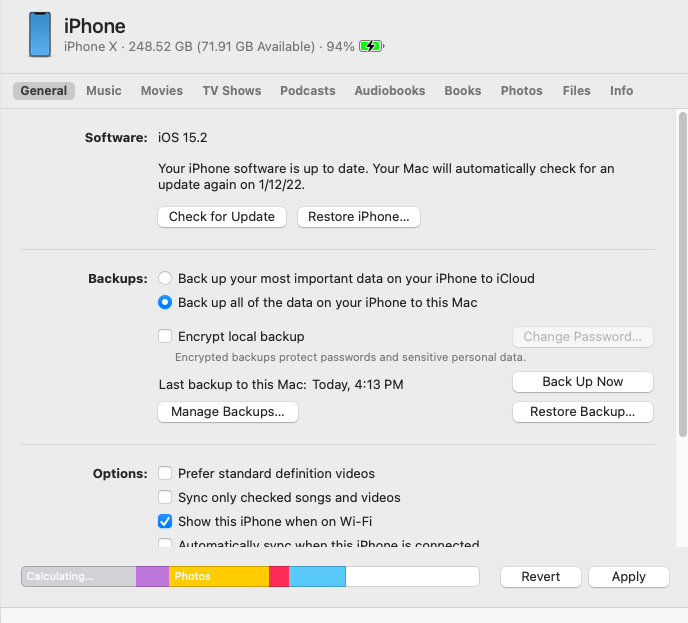This screenshot has height=623, width=688.
Task: Check Sync only checked songs and videos
Action: (165, 497)
